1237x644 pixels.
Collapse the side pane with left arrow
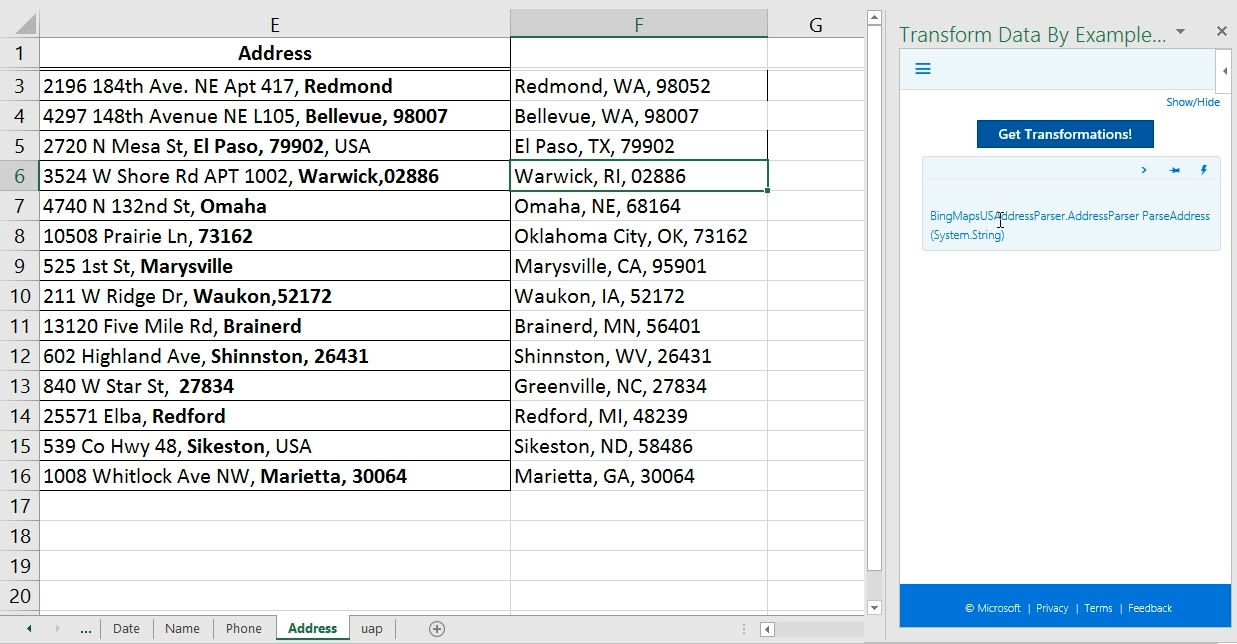pos(1225,71)
